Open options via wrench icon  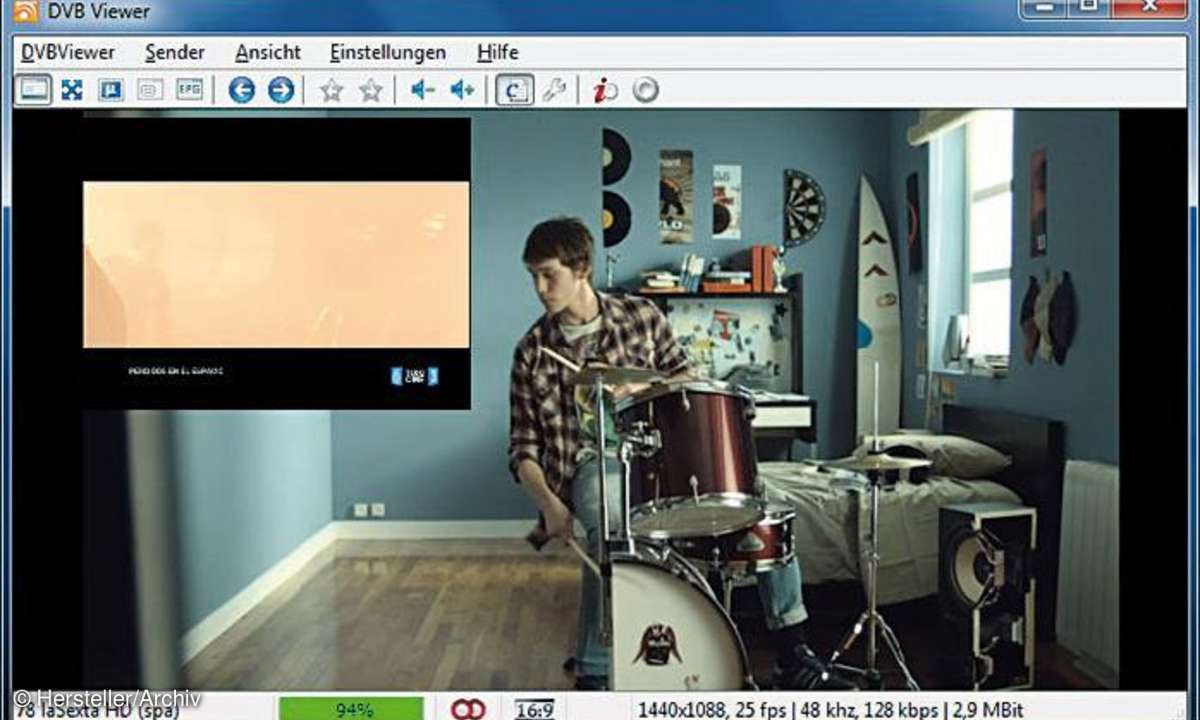pyautogui.click(x=554, y=91)
